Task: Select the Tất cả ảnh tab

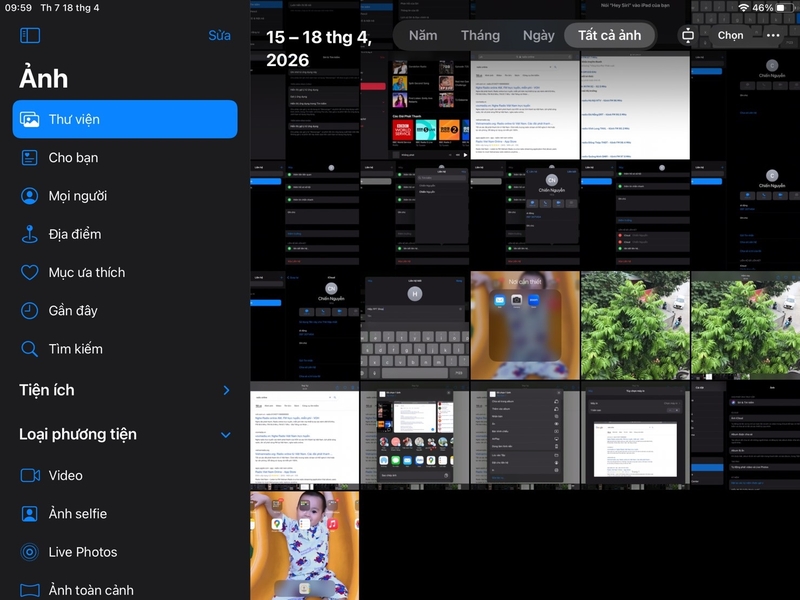Action: click(x=610, y=35)
